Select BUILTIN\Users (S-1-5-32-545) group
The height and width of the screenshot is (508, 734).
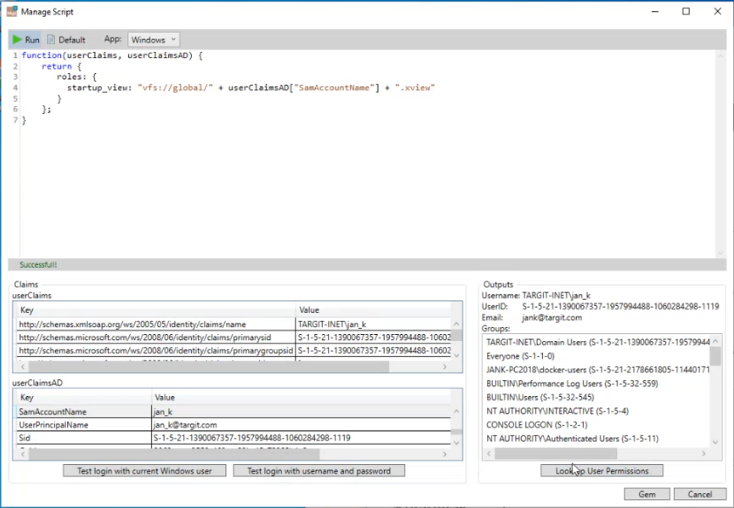pyautogui.click(x=540, y=397)
